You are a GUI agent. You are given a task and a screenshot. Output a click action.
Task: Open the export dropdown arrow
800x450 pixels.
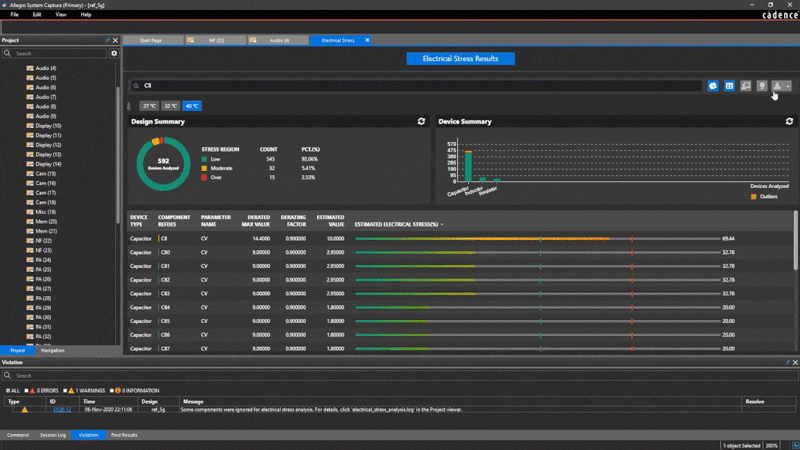click(x=788, y=86)
